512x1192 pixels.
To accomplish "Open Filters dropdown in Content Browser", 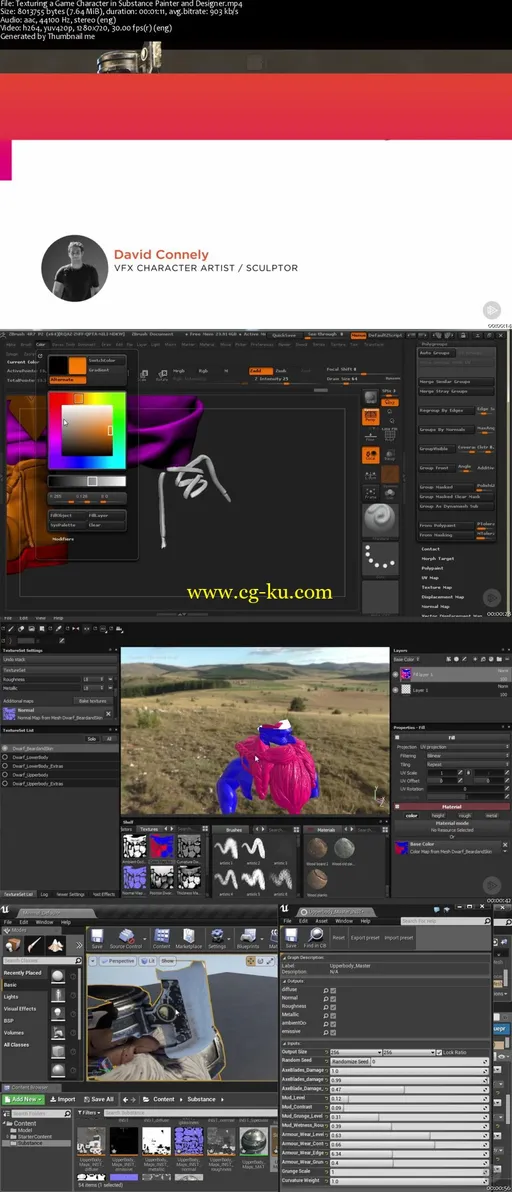I will [x=88, y=1113].
